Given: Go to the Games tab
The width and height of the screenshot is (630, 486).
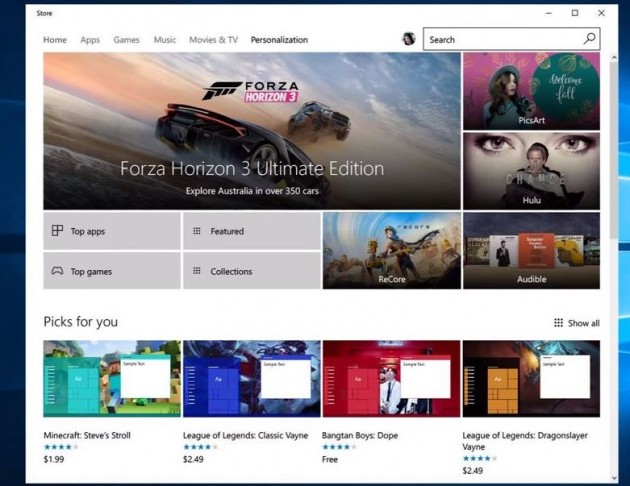Looking at the screenshot, I should pyautogui.click(x=126, y=40).
